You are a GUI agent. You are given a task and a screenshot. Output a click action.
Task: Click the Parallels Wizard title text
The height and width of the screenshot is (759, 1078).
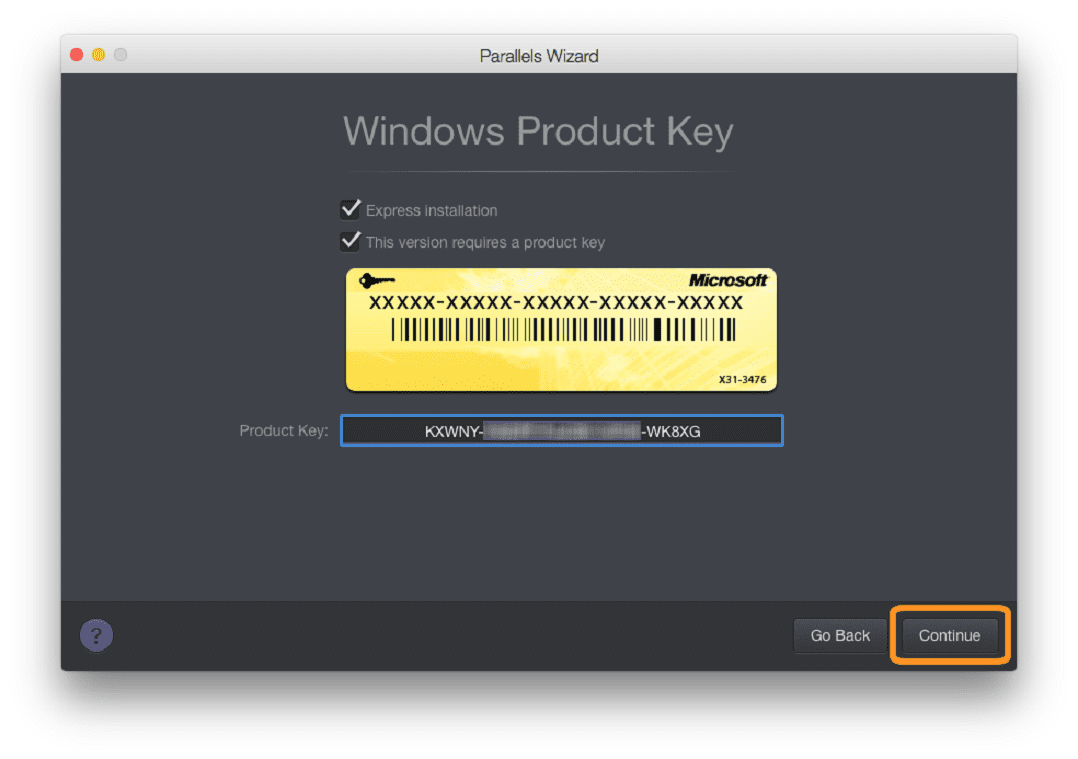539,56
